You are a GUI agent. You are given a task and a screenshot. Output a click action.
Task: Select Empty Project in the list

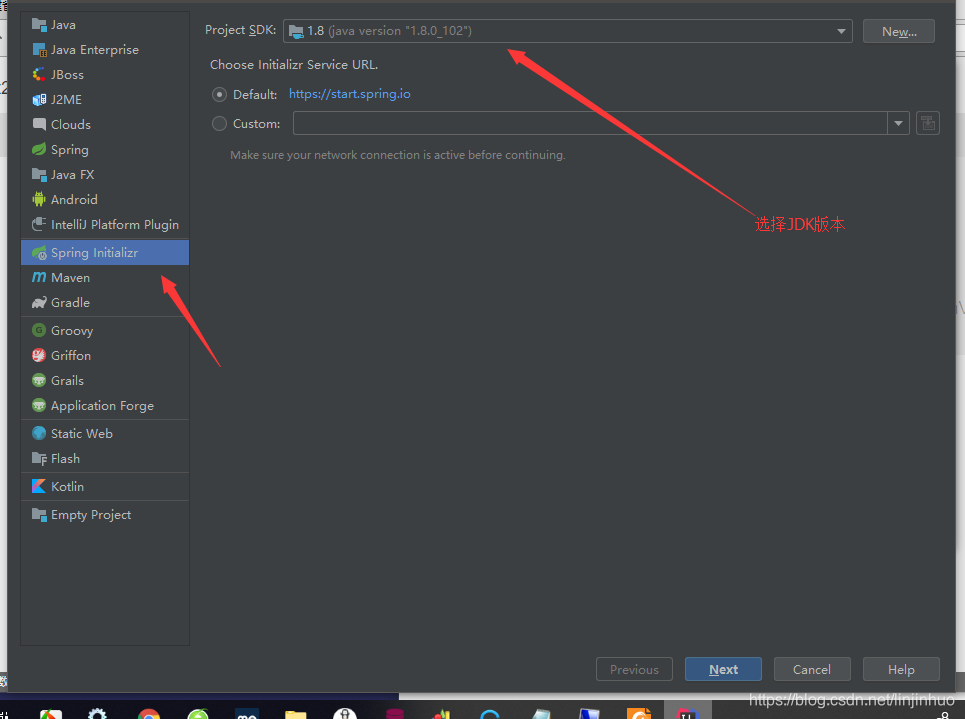[105, 515]
